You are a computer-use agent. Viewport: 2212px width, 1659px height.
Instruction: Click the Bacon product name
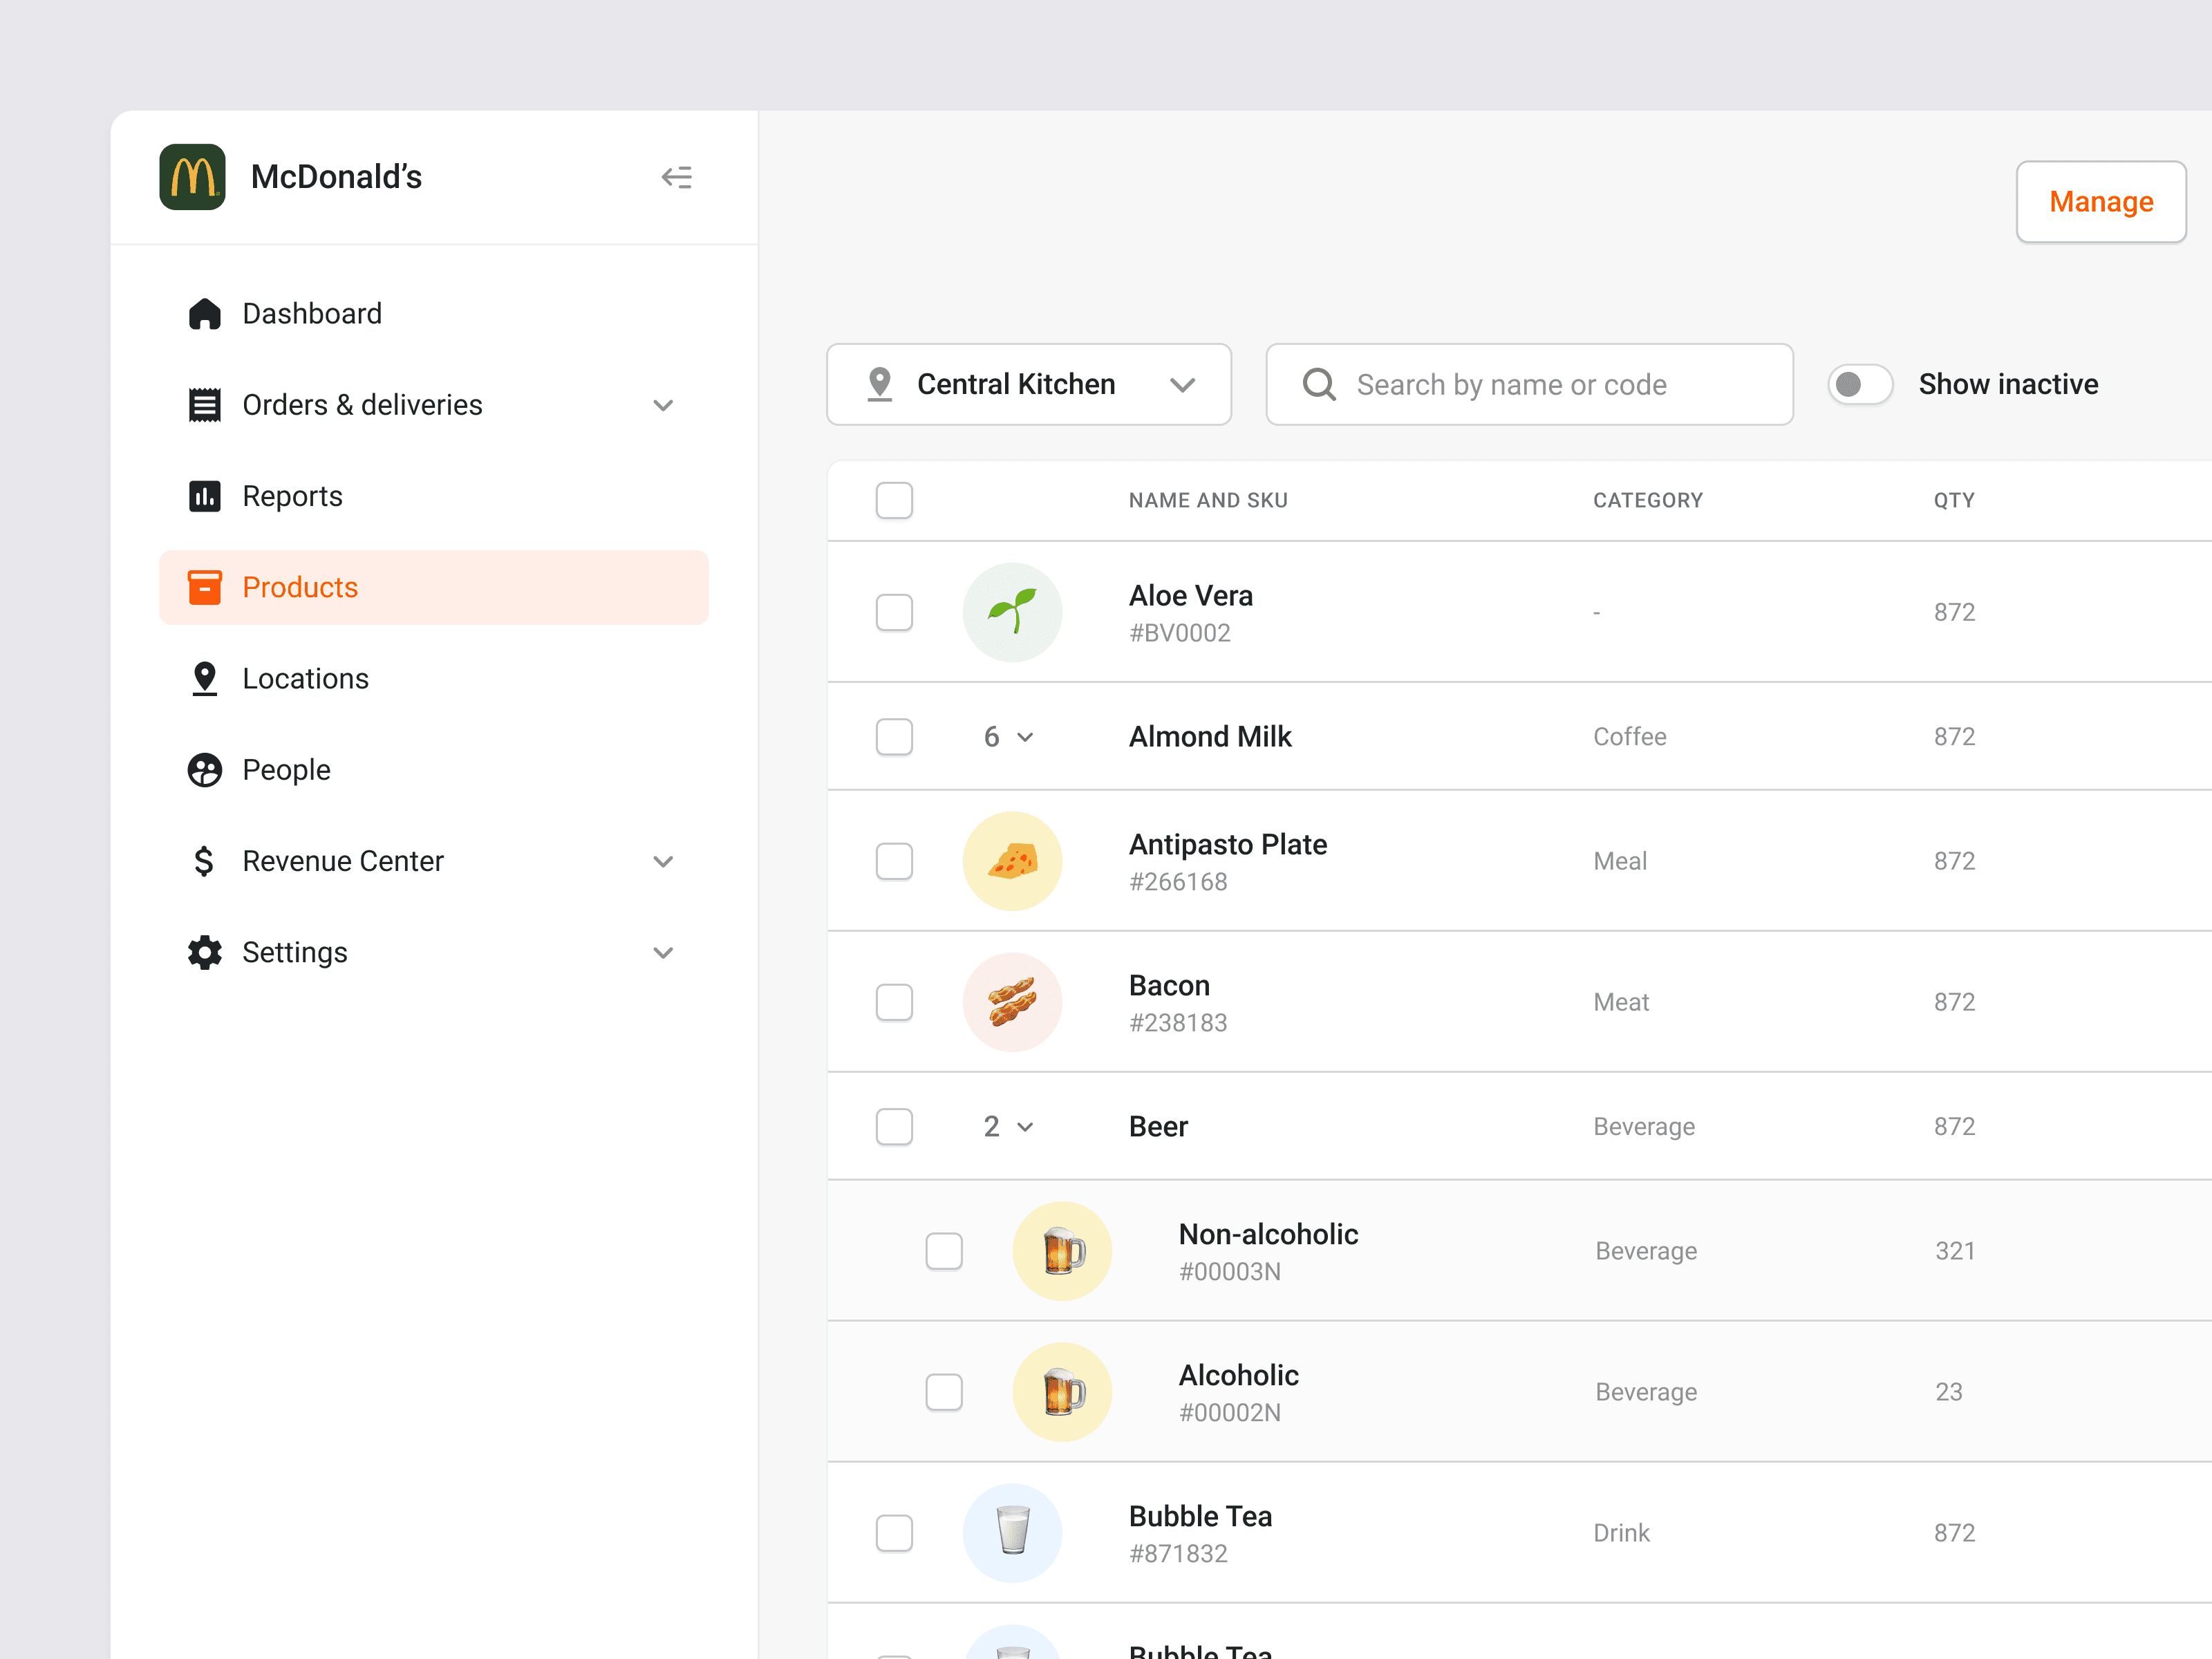click(1169, 986)
